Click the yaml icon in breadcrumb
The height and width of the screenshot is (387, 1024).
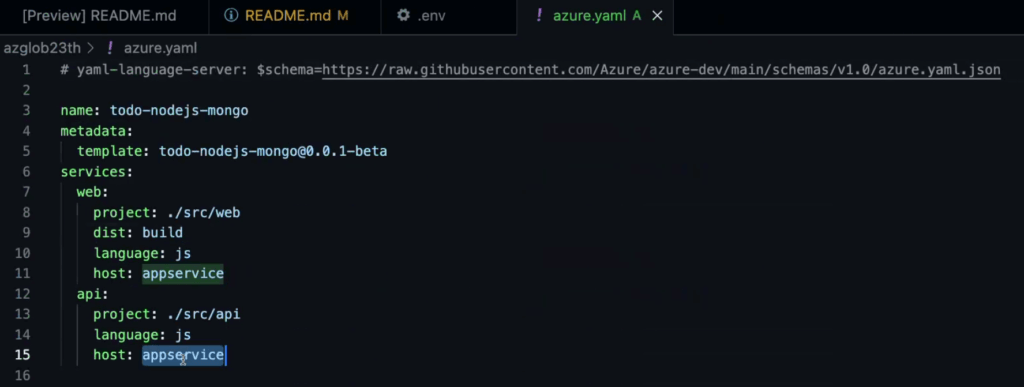[110, 48]
